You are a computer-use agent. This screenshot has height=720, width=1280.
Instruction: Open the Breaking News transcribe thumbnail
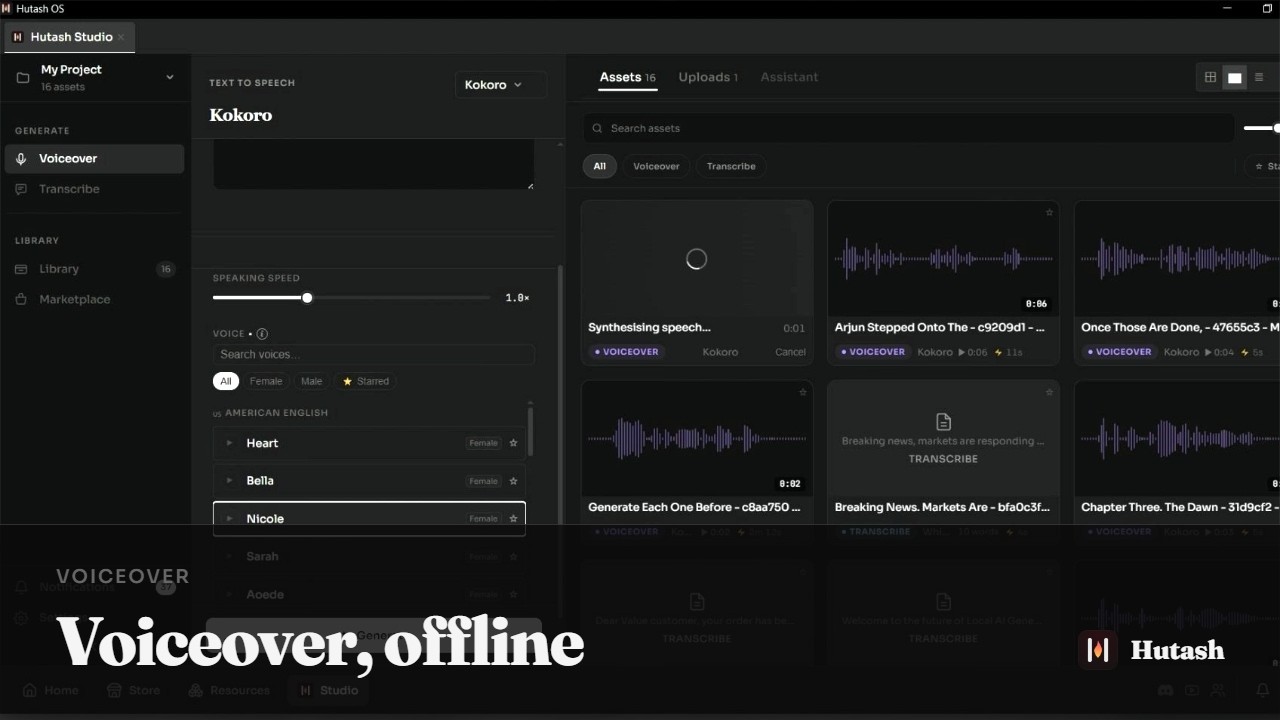pos(943,438)
